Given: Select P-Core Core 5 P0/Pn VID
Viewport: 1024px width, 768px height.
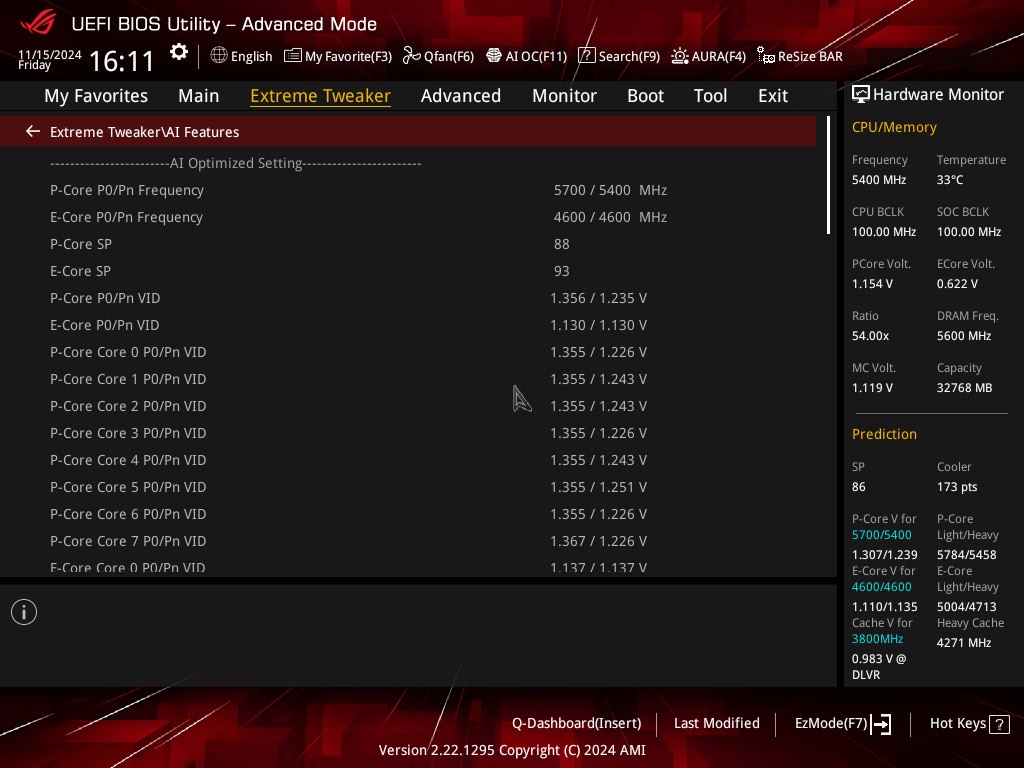Looking at the screenshot, I should click(408, 487).
